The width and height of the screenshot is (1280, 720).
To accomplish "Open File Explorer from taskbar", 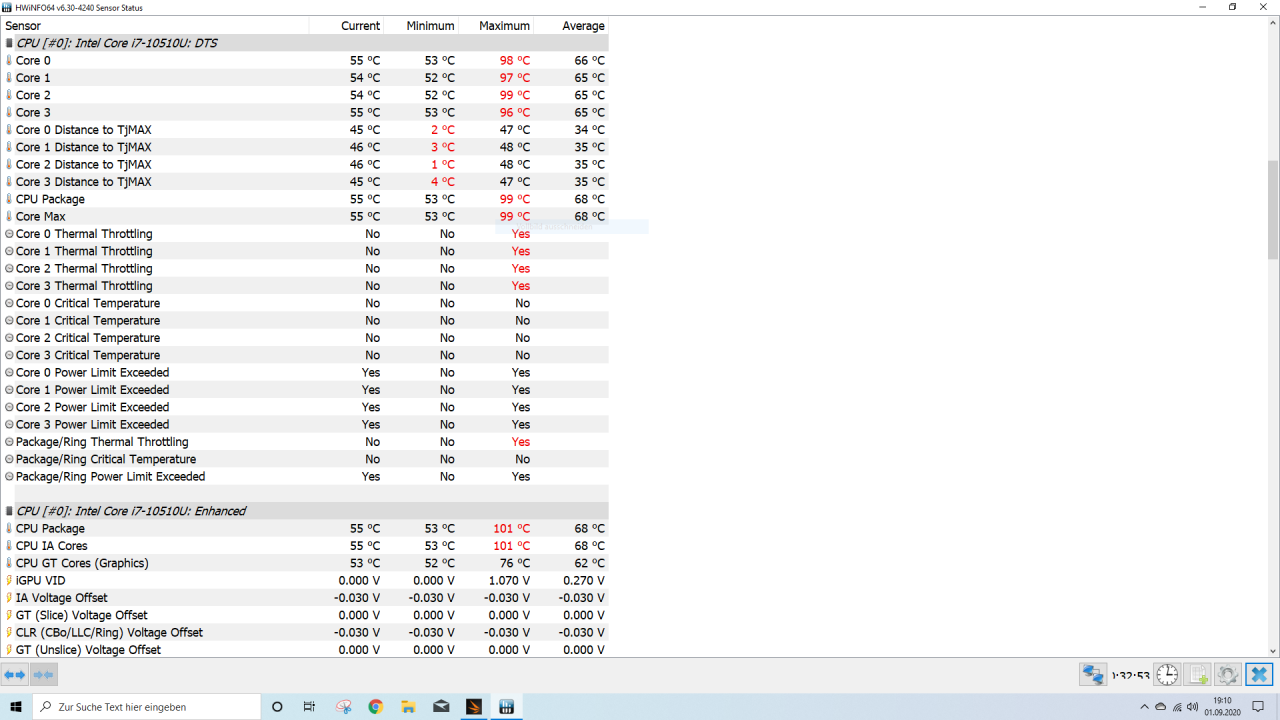I will (x=408, y=707).
